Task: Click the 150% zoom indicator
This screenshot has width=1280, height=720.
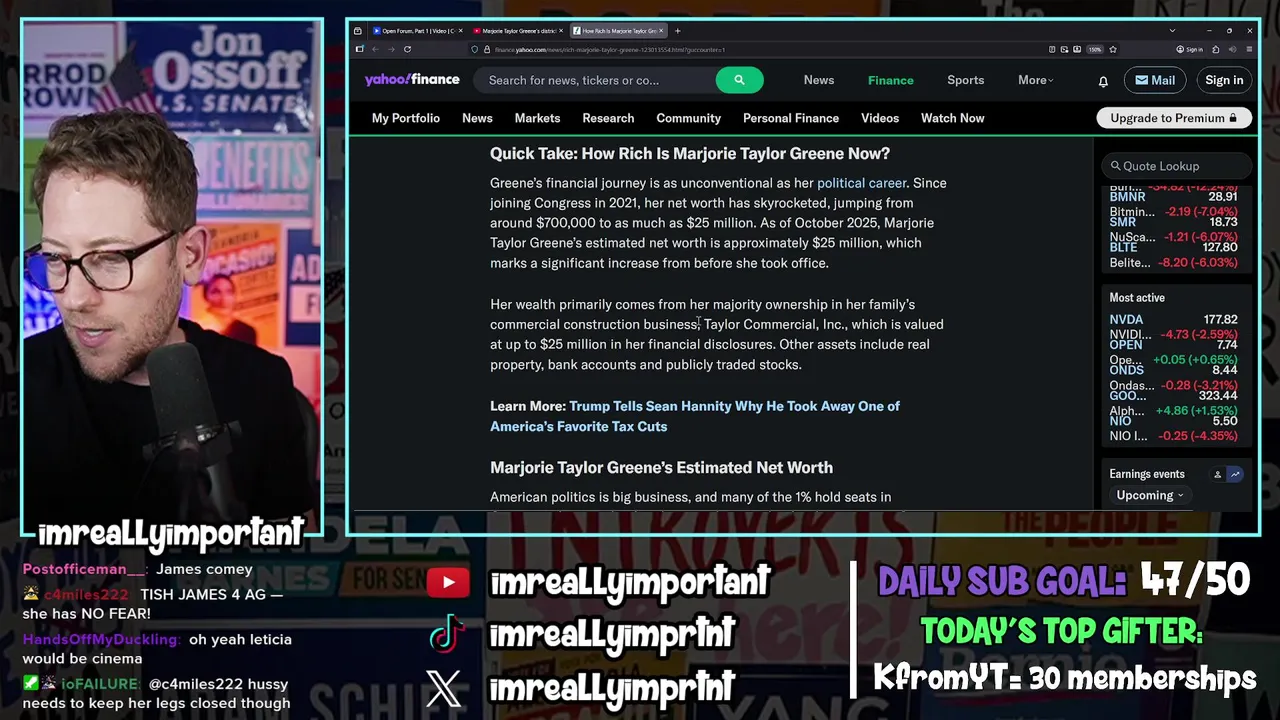Action: coord(1095,49)
